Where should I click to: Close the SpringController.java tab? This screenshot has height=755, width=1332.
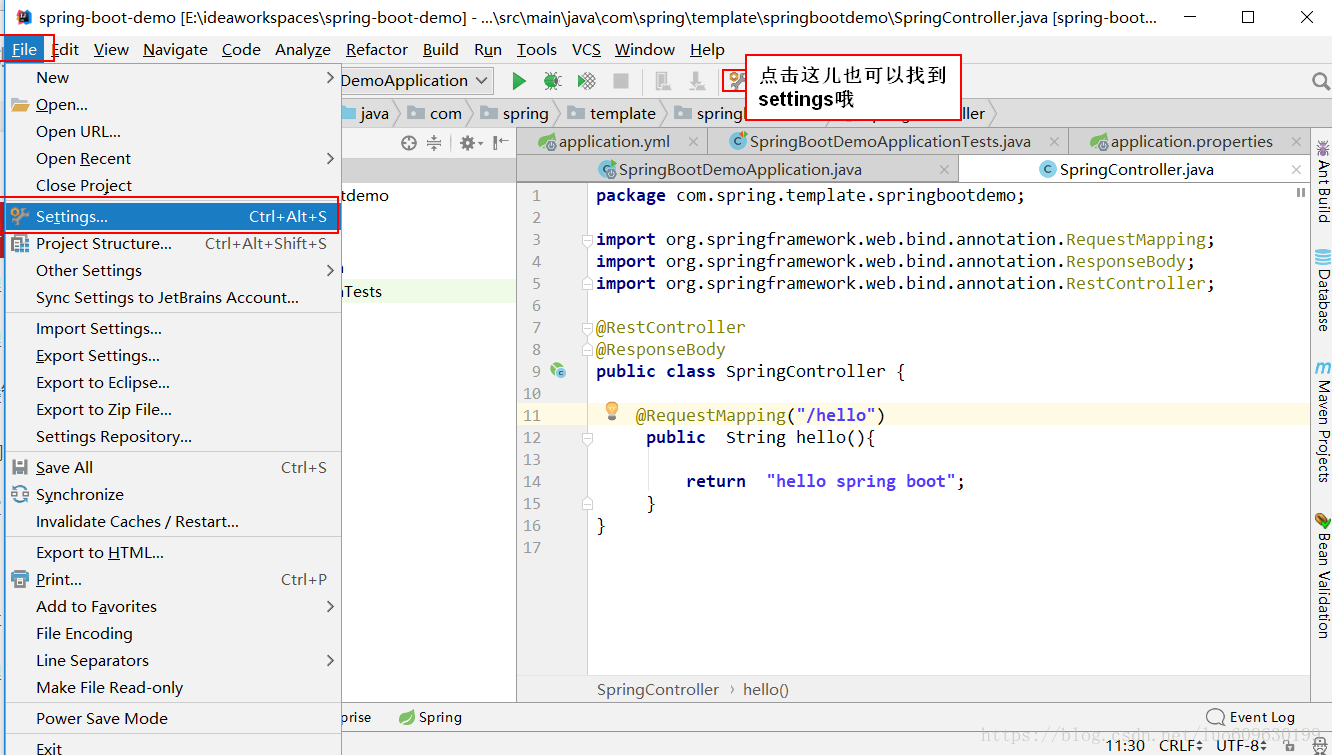click(x=1295, y=170)
